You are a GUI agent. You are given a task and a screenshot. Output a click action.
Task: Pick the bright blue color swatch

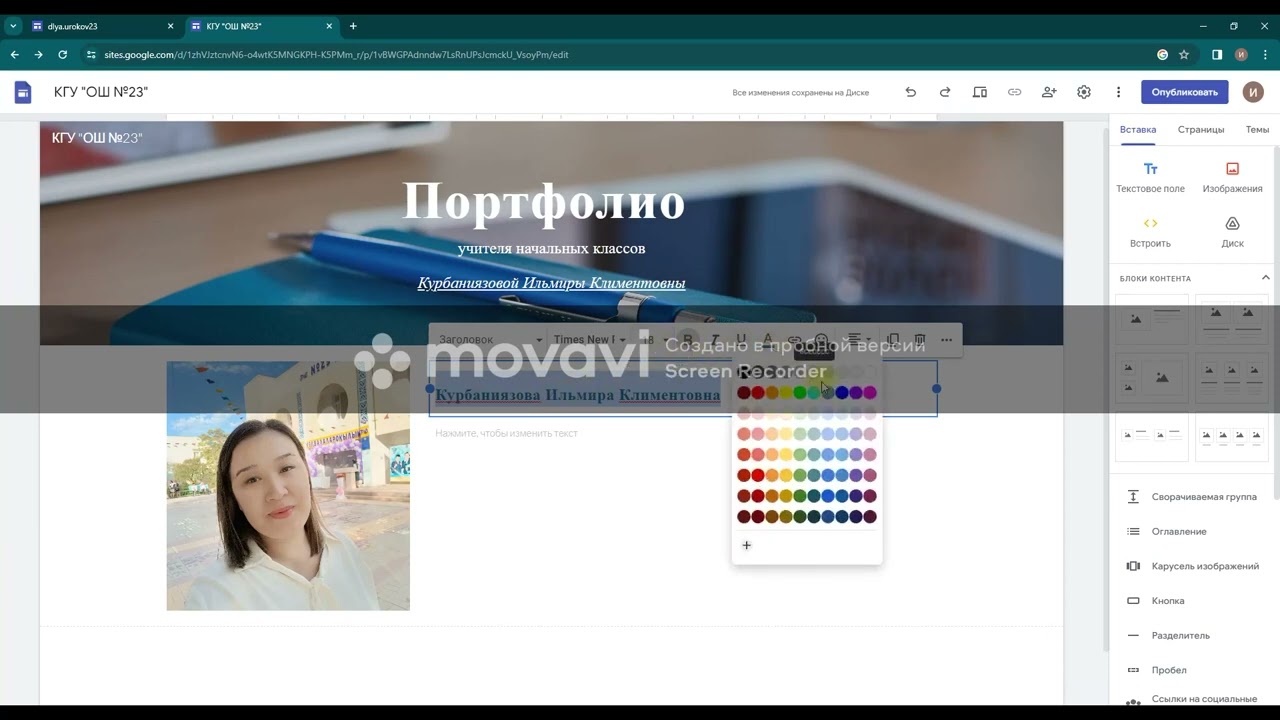pyautogui.click(x=842, y=393)
